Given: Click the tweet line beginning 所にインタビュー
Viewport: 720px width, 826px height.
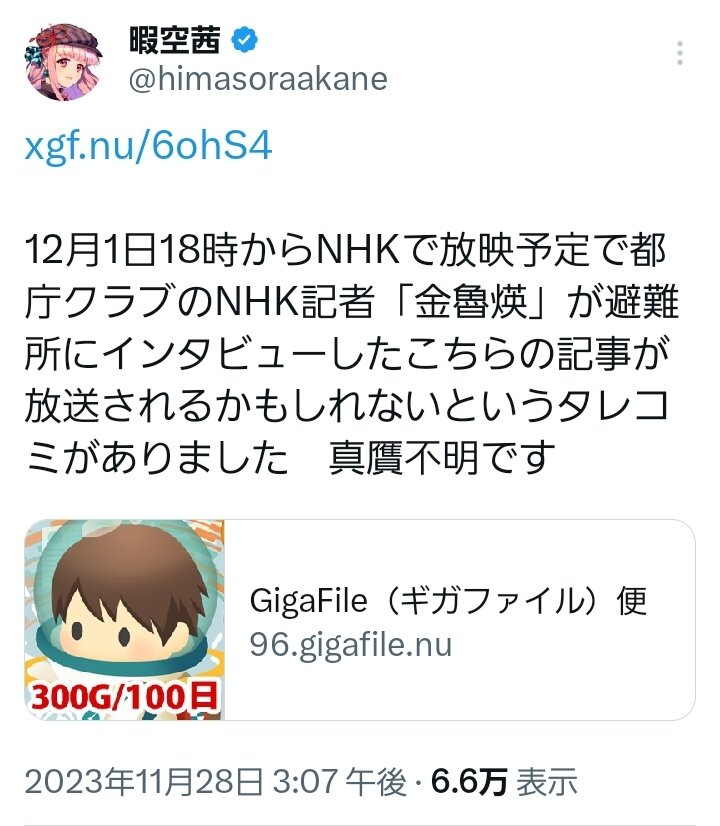Looking at the screenshot, I should tap(348, 353).
